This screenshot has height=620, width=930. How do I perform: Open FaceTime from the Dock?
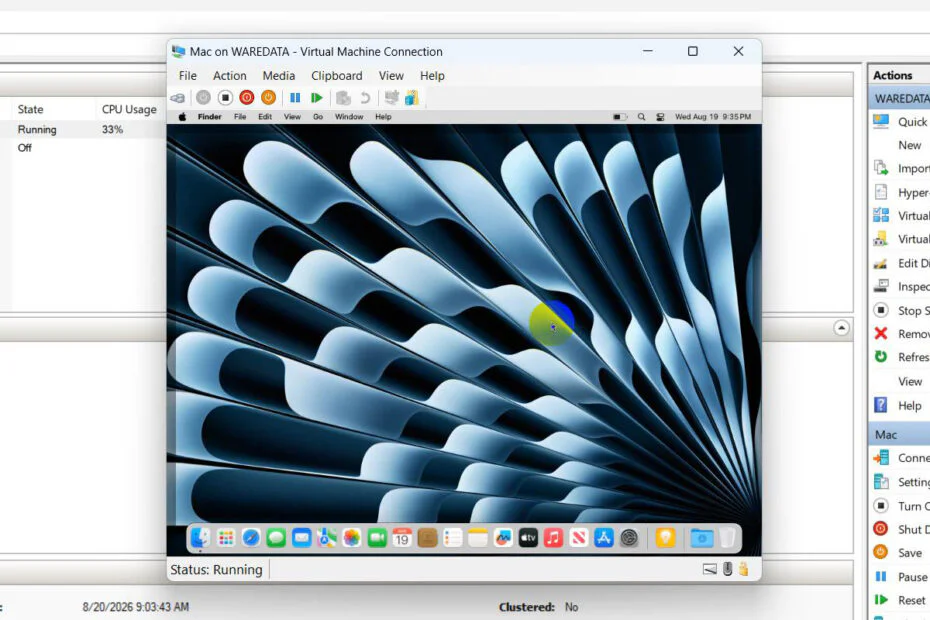click(377, 538)
